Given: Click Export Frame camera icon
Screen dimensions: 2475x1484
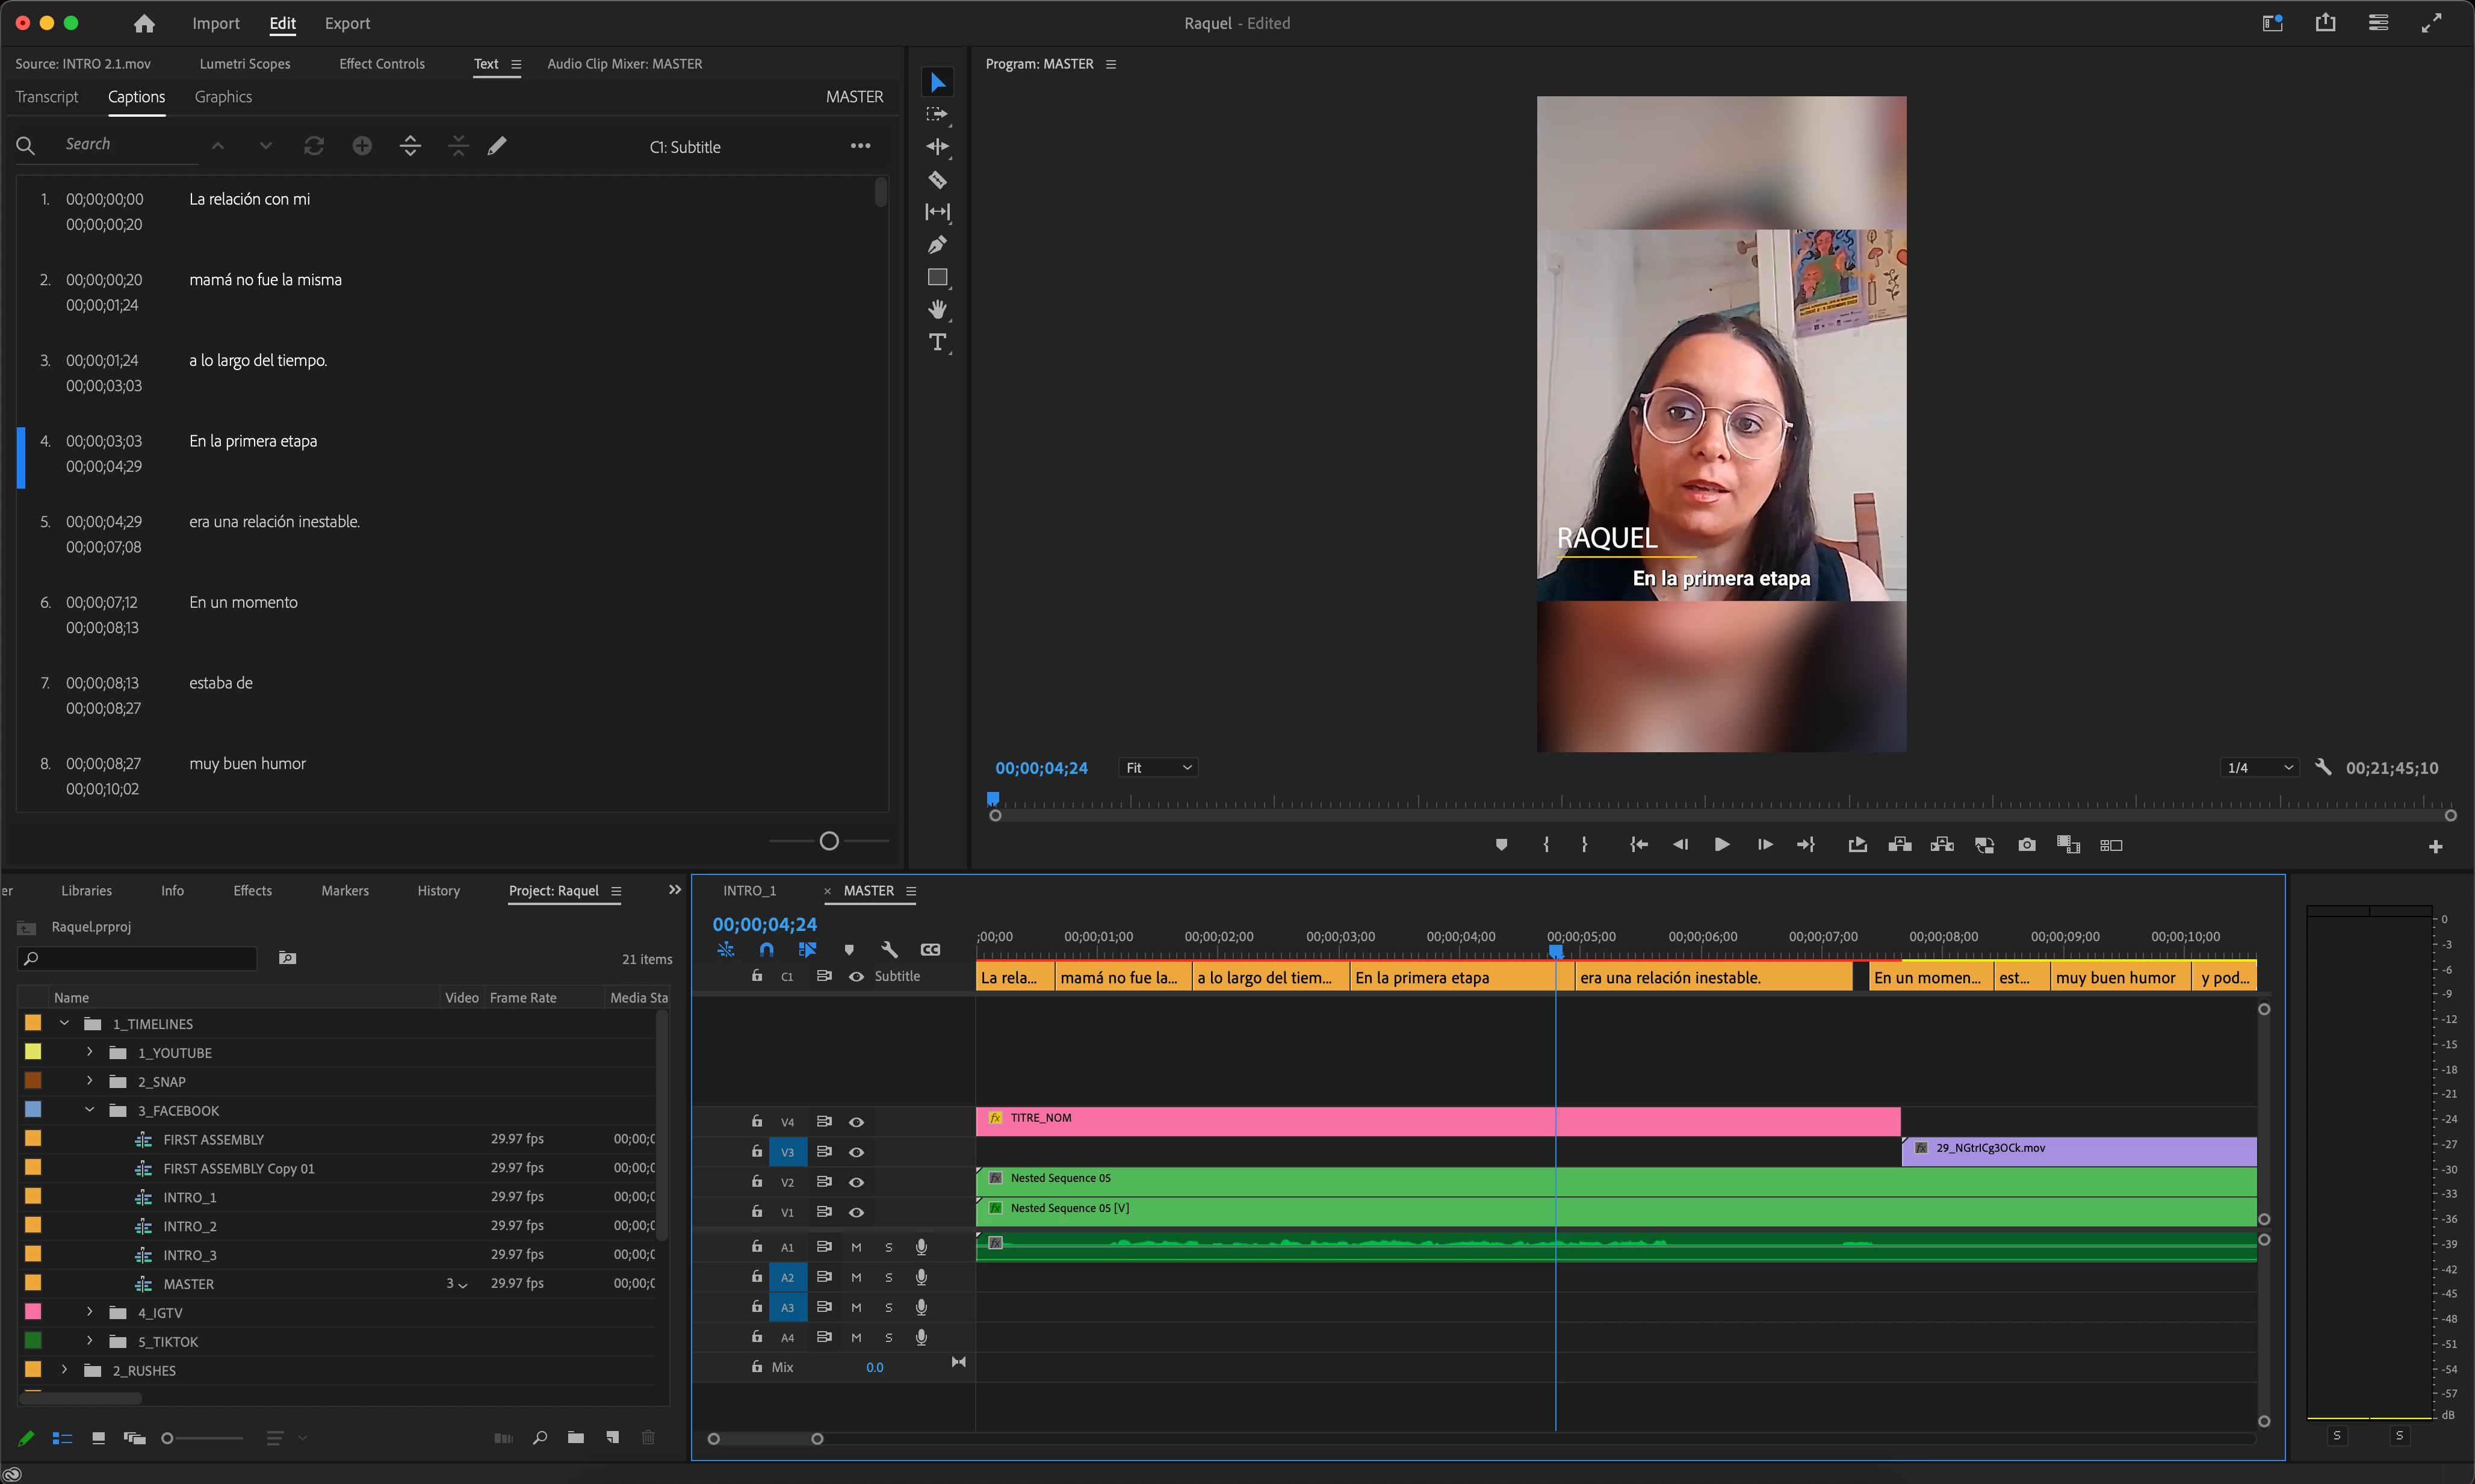Looking at the screenshot, I should pyautogui.click(x=2026, y=845).
